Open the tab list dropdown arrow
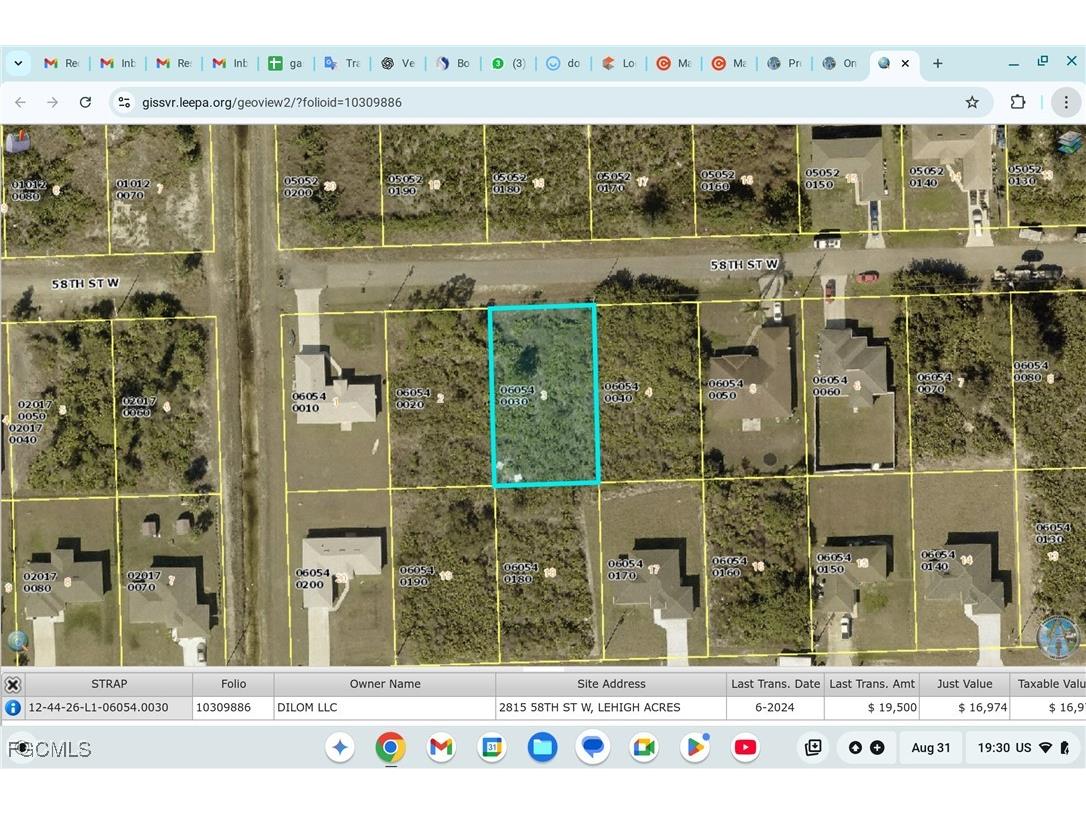Viewport: 1086px width, 814px height. (18, 63)
